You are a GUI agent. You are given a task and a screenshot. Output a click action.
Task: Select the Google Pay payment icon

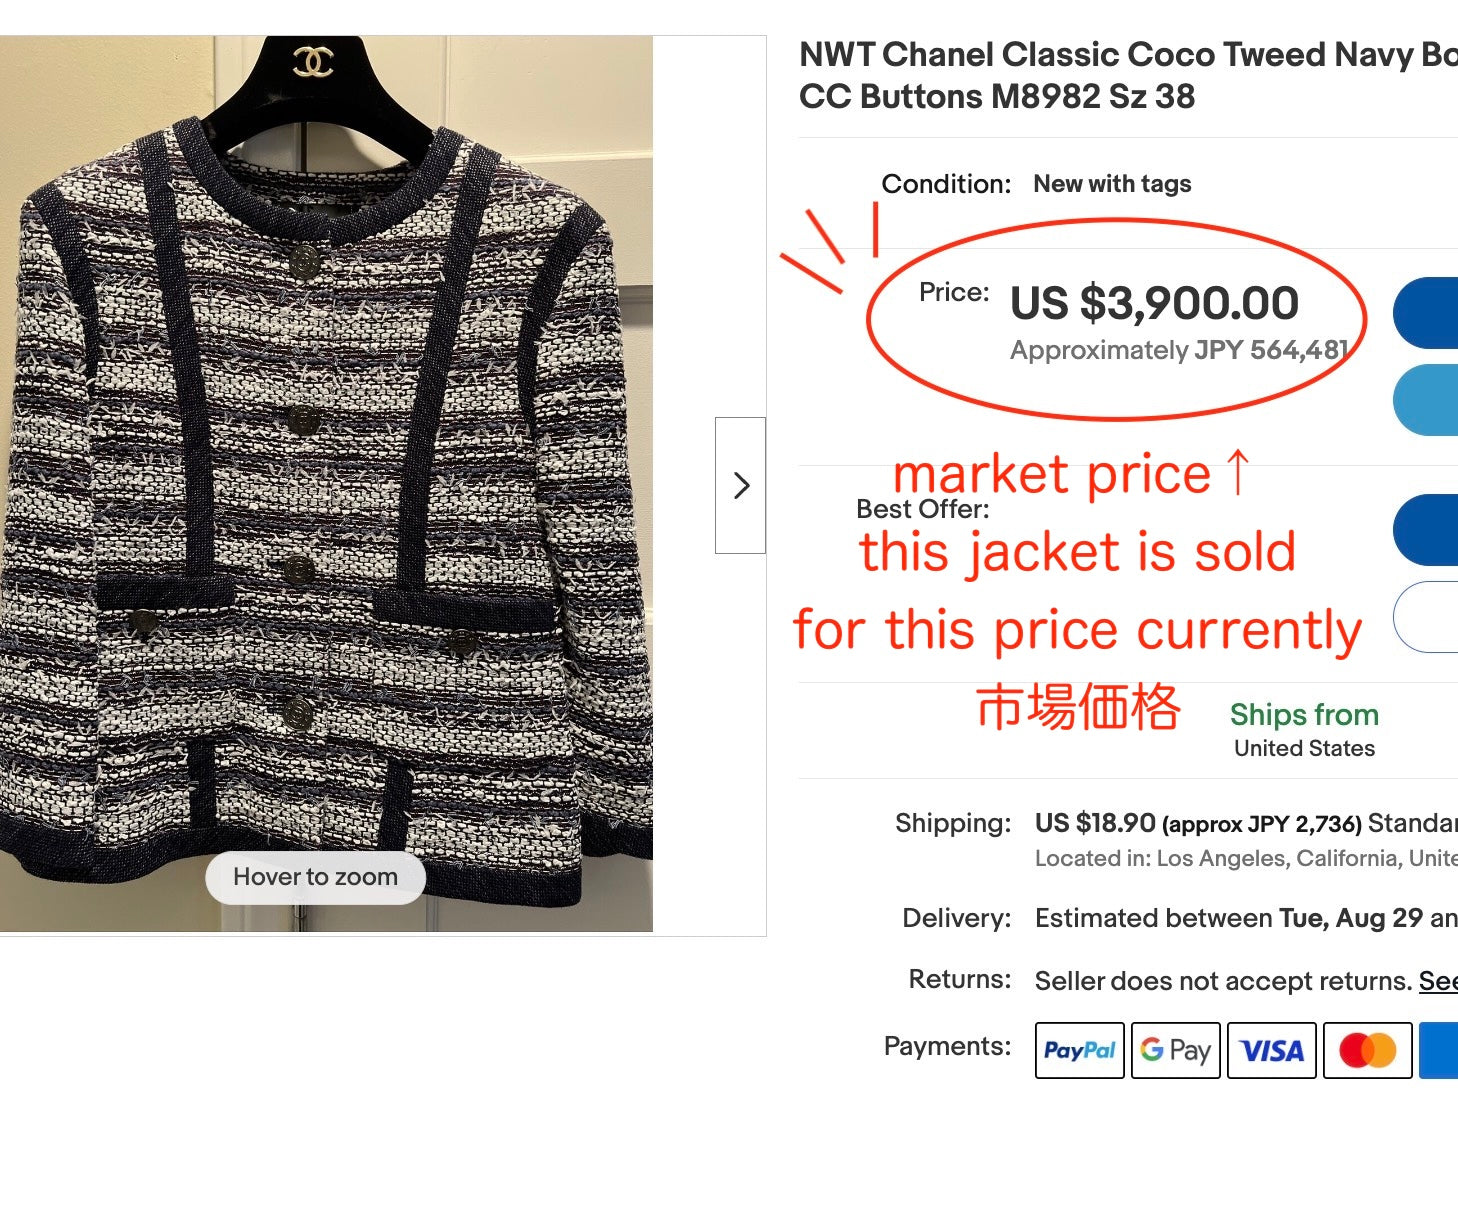pos(1175,1050)
